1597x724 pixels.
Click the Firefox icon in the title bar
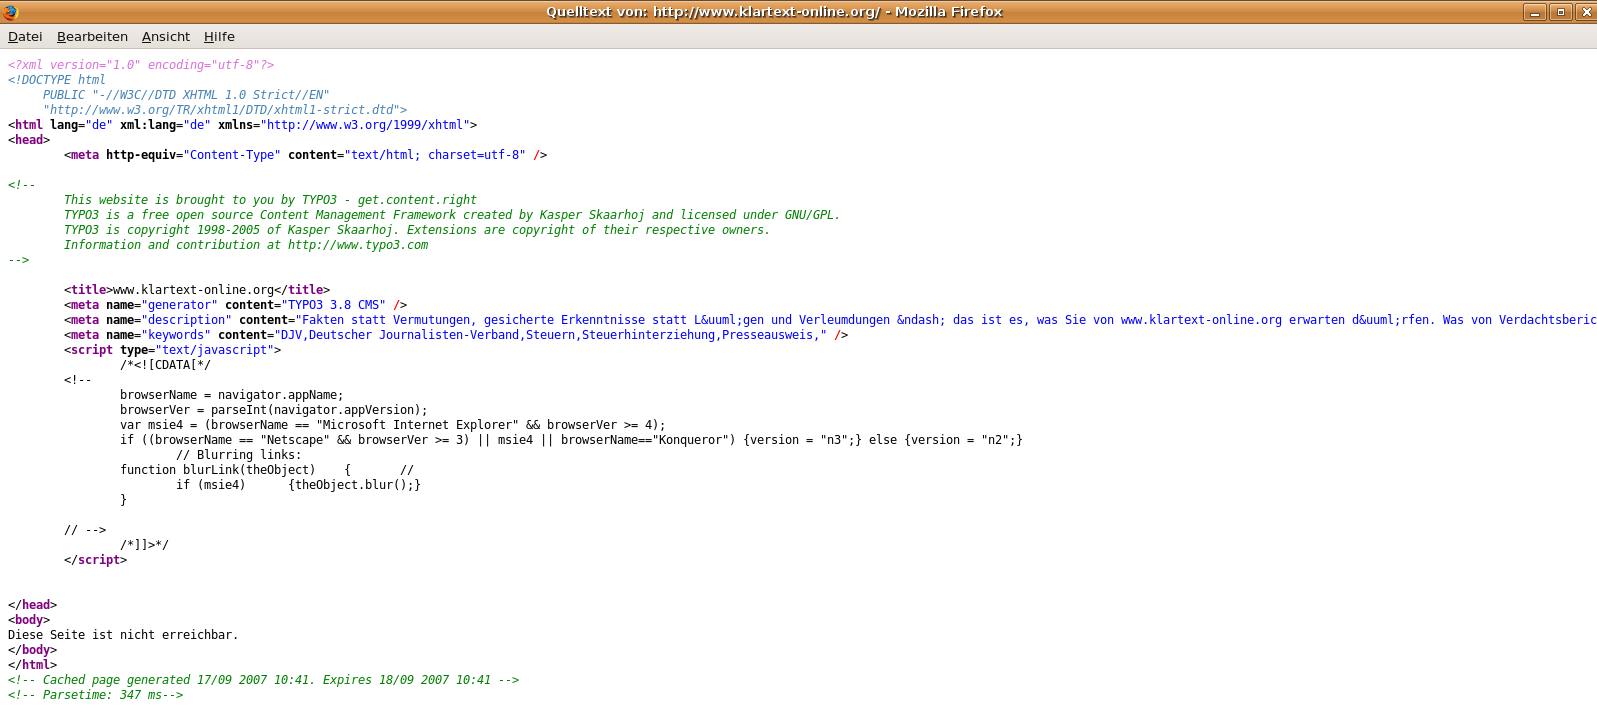10,12
